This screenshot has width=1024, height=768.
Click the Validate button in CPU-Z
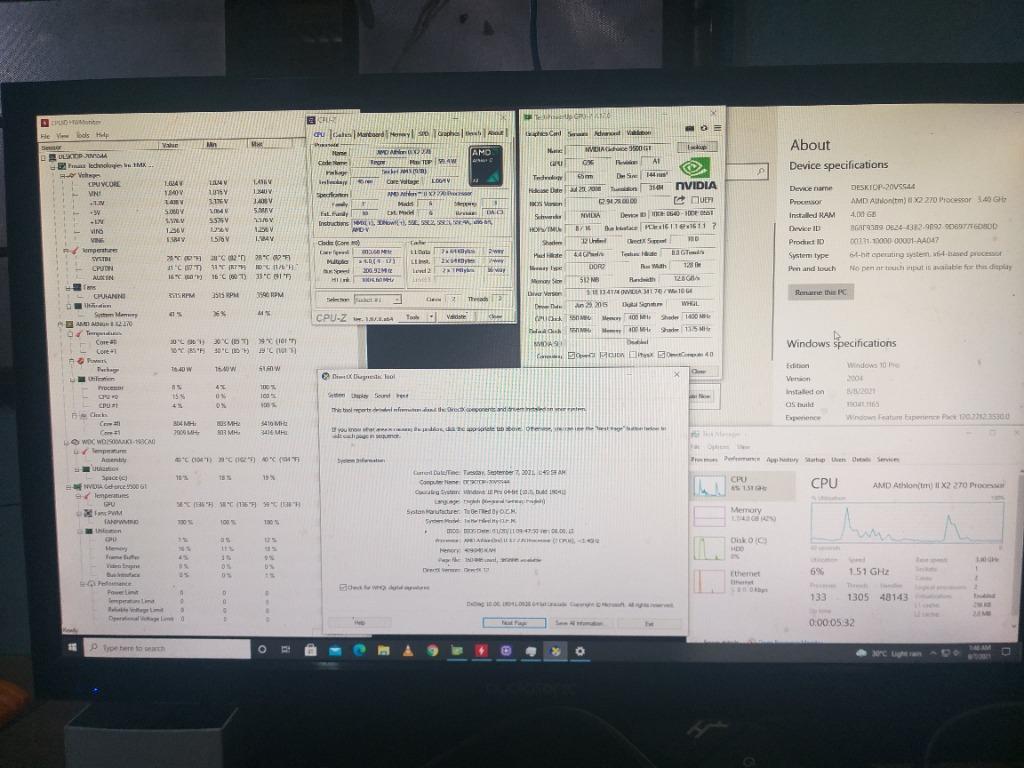coord(456,317)
